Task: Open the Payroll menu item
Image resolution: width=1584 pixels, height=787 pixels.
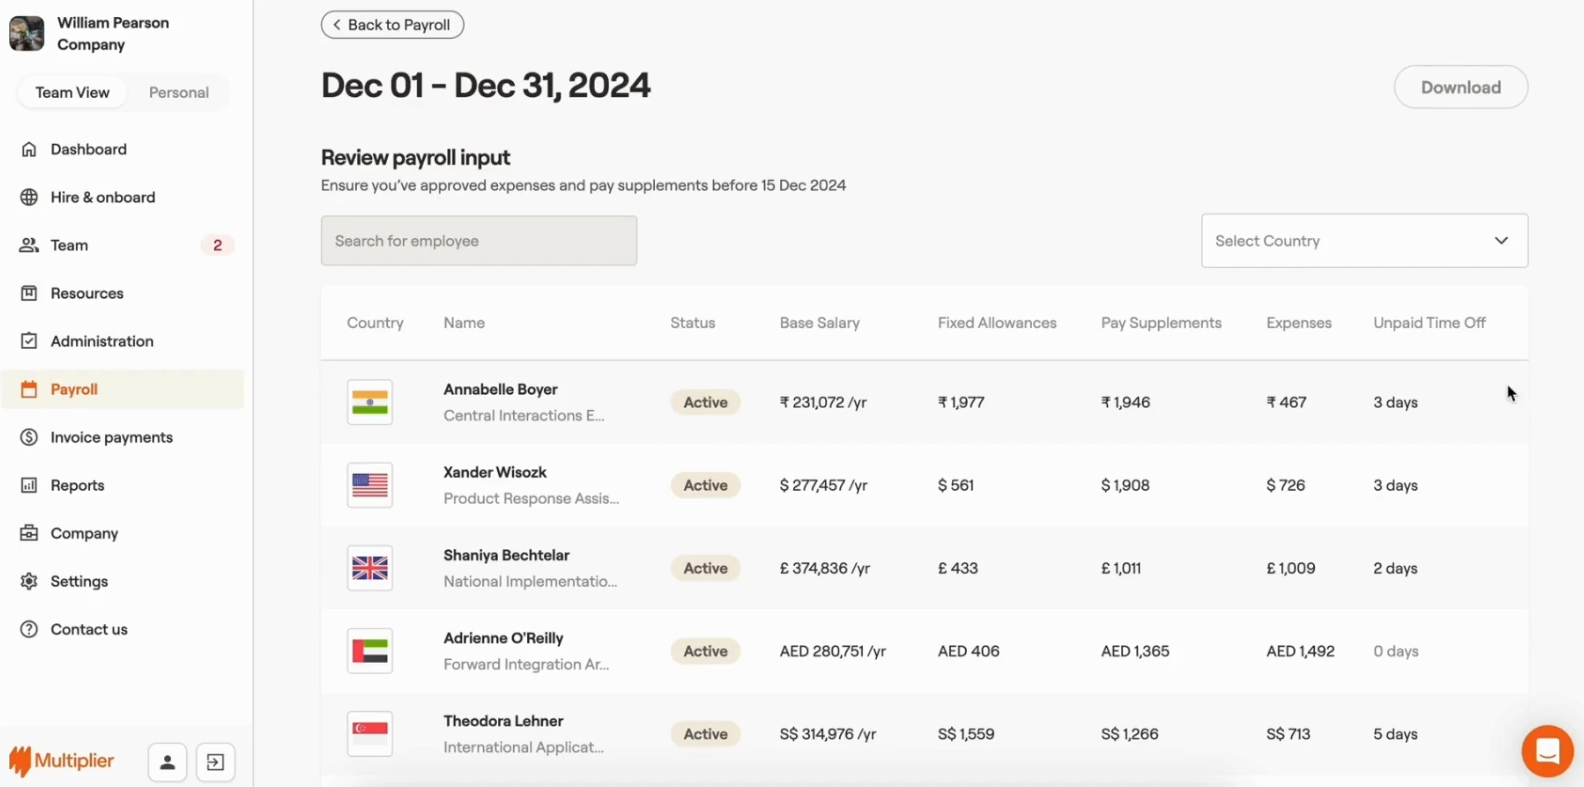Action: pyautogui.click(x=74, y=389)
